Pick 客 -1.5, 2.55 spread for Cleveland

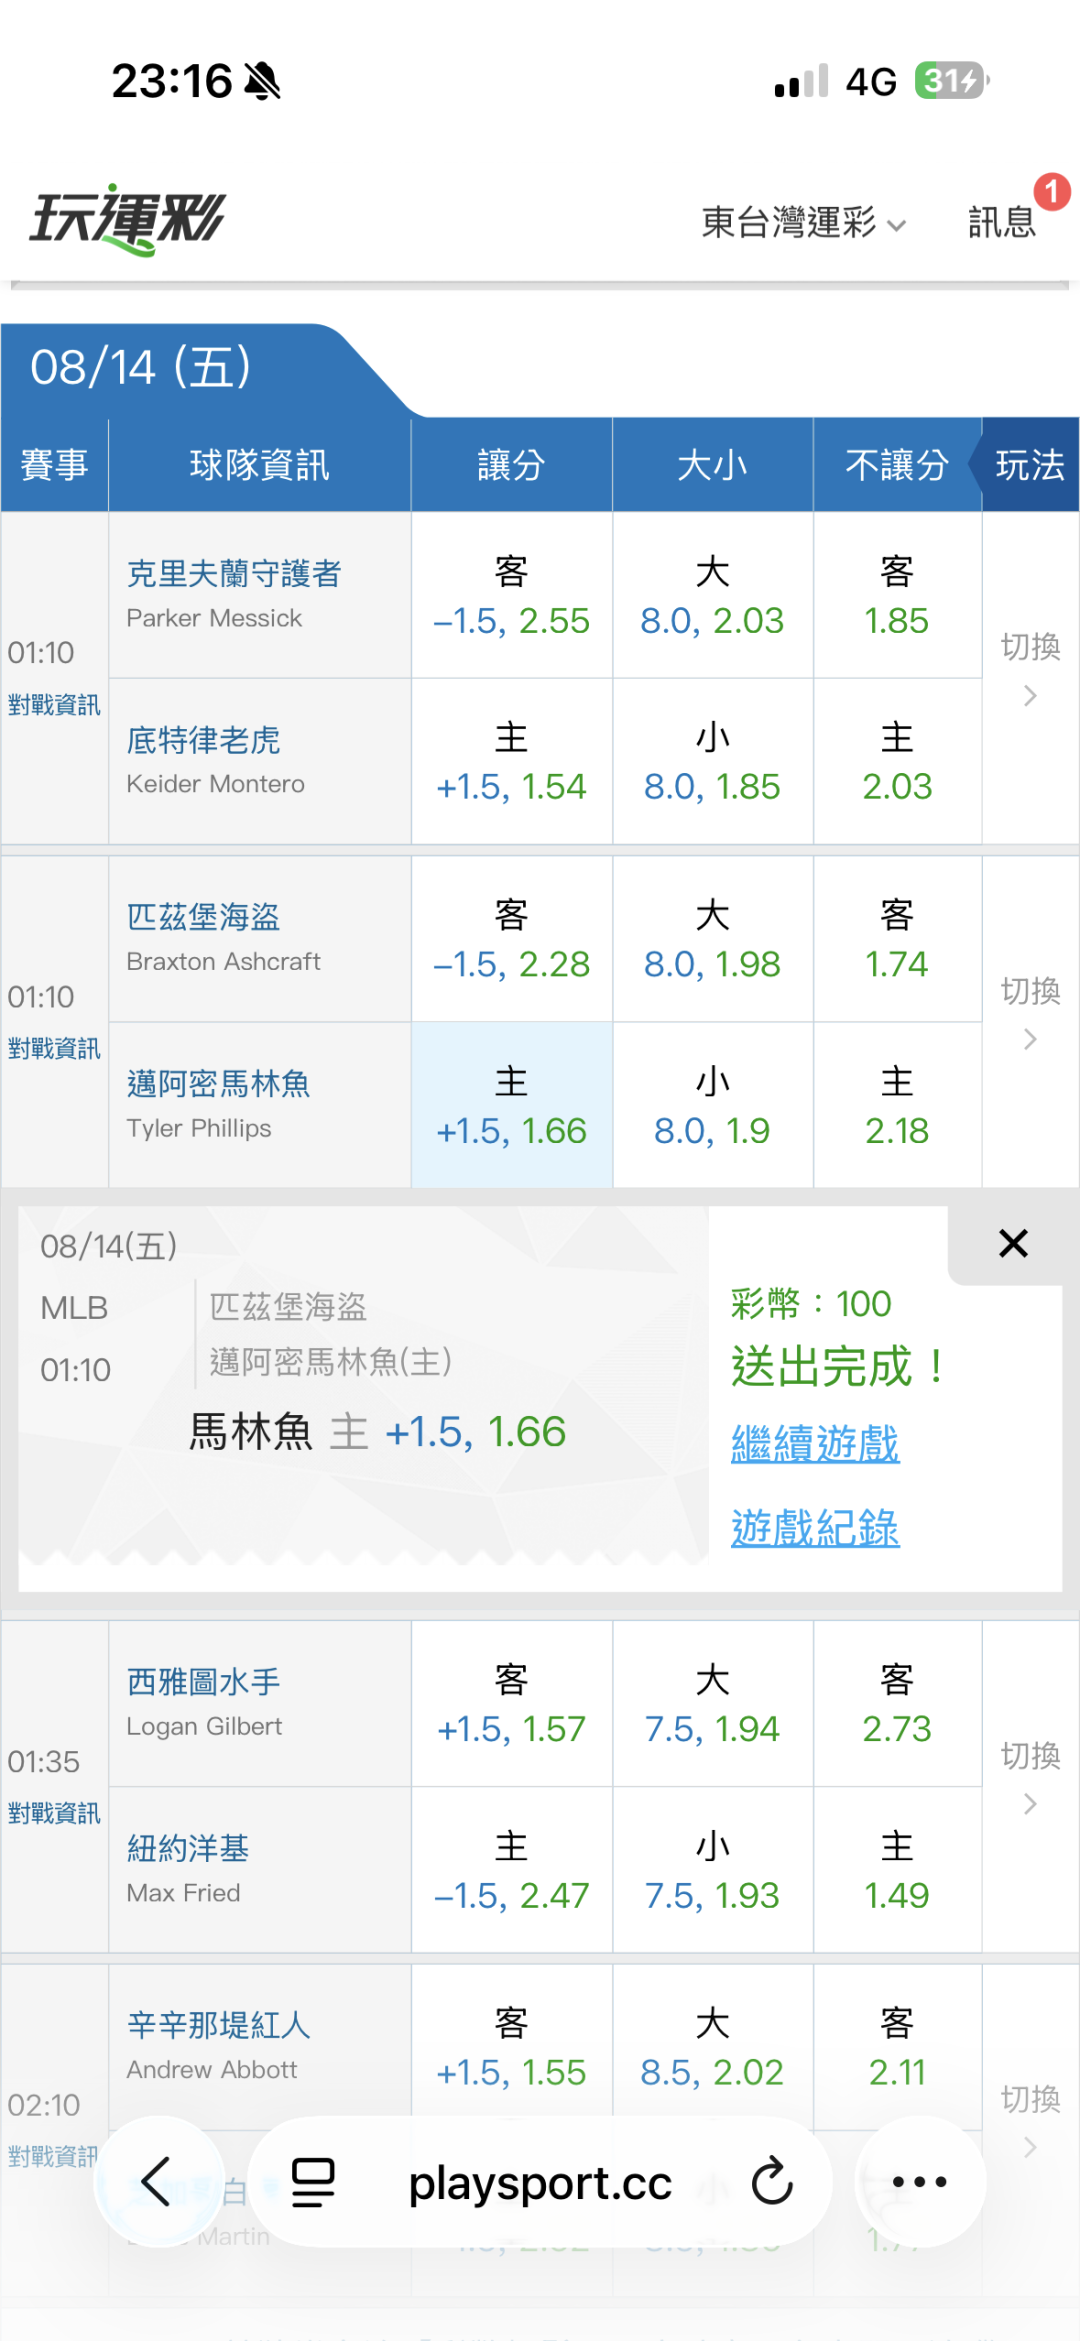[511, 596]
